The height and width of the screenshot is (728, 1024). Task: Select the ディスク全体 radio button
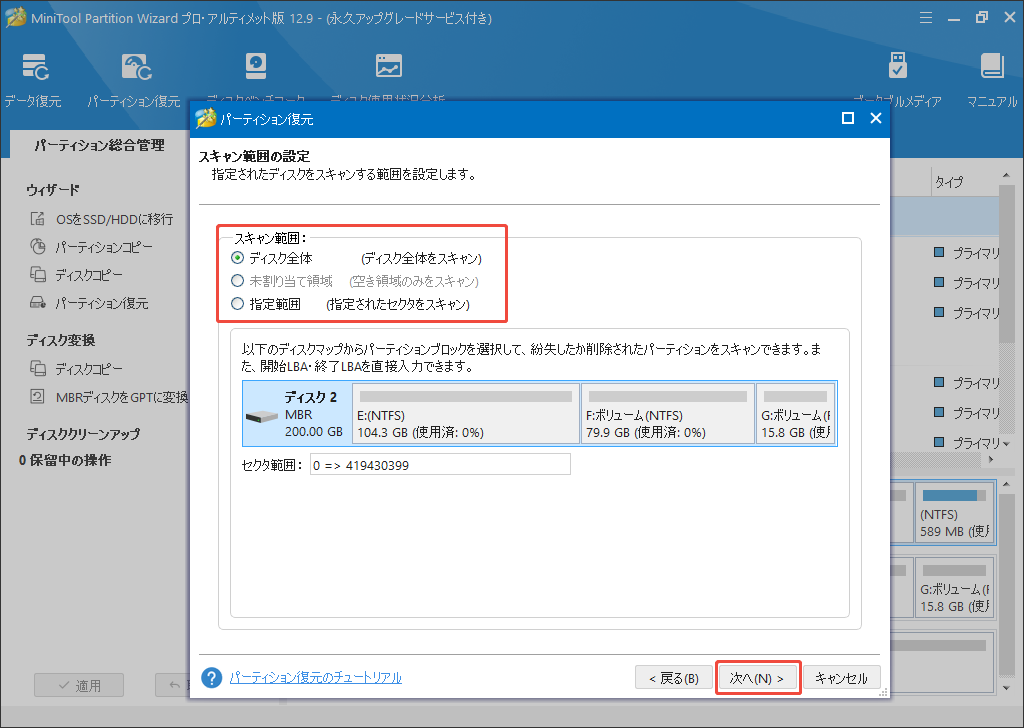coord(238,258)
